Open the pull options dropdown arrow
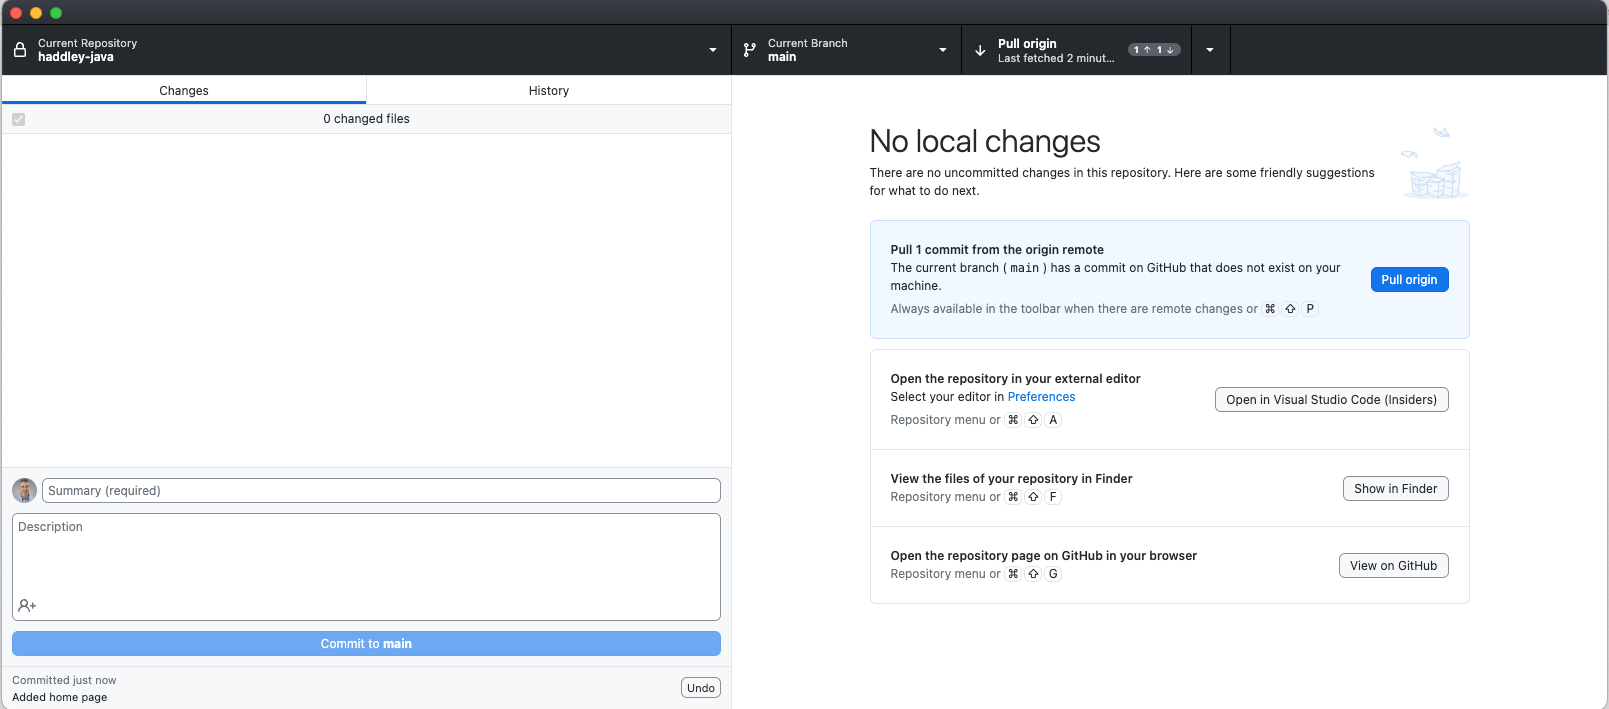The image size is (1609, 709). [x=1210, y=50]
